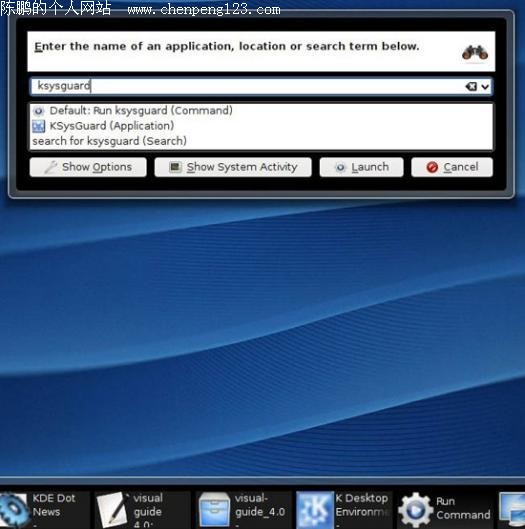Click the KSysGuard application icon in results
This screenshot has width=525, height=529.
(38, 126)
